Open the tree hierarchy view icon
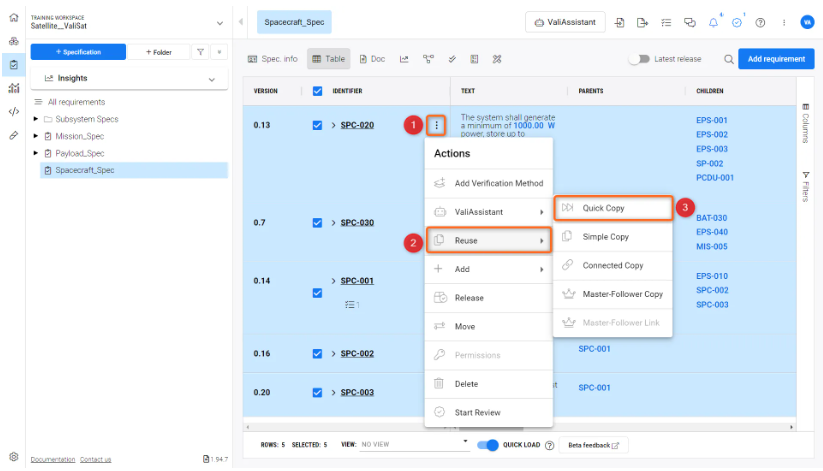This screenshot has height=471, width=823. (428, 59)
